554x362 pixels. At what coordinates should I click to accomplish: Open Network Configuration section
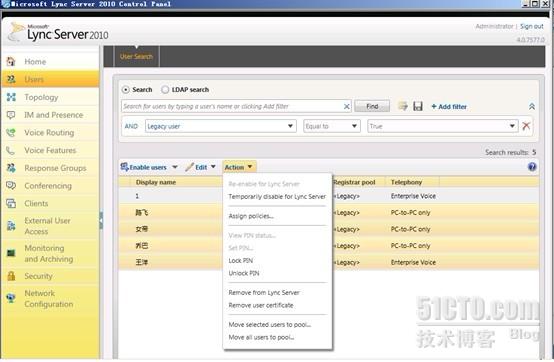point(49,299)
